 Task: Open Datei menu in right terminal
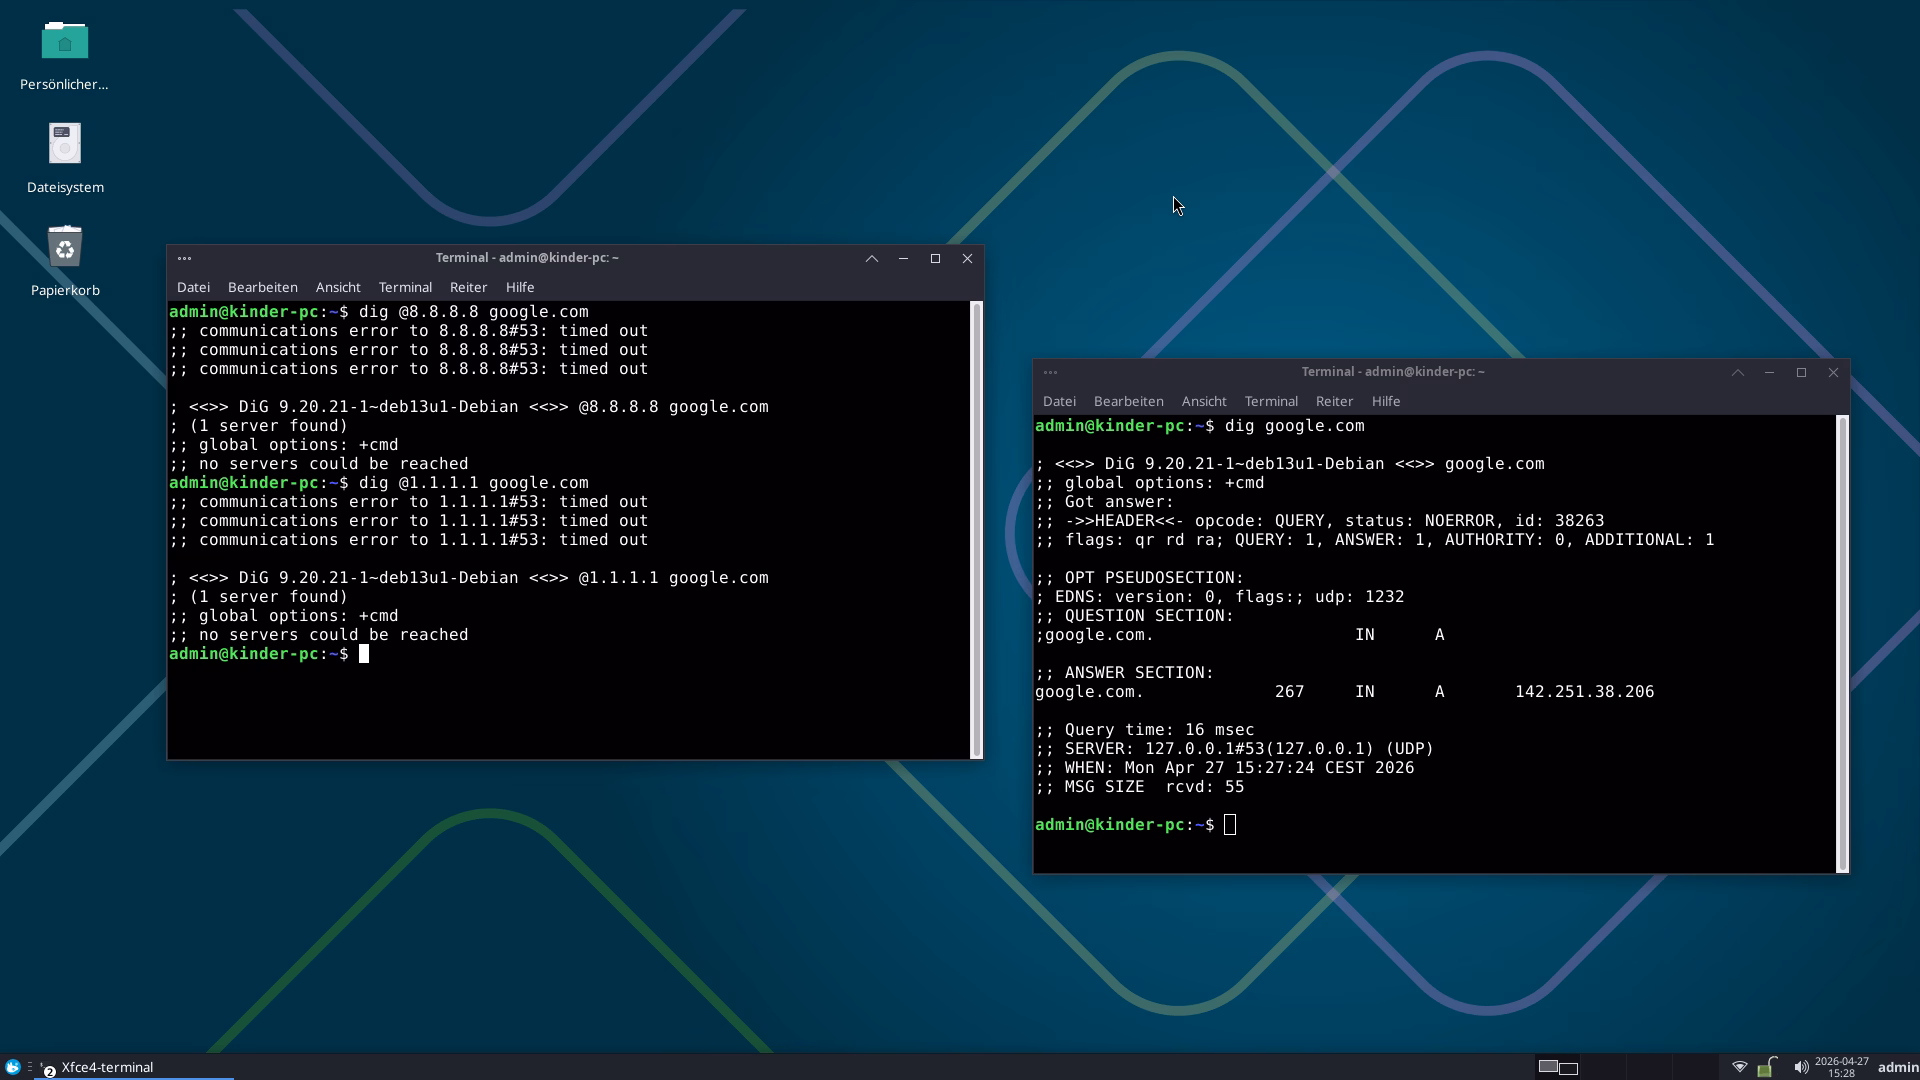click(1059, 401)
